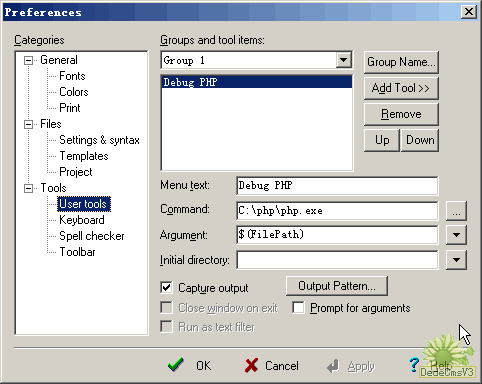Select Colors category
This screenshot has height=384, width=482.
tap(74, 92)
